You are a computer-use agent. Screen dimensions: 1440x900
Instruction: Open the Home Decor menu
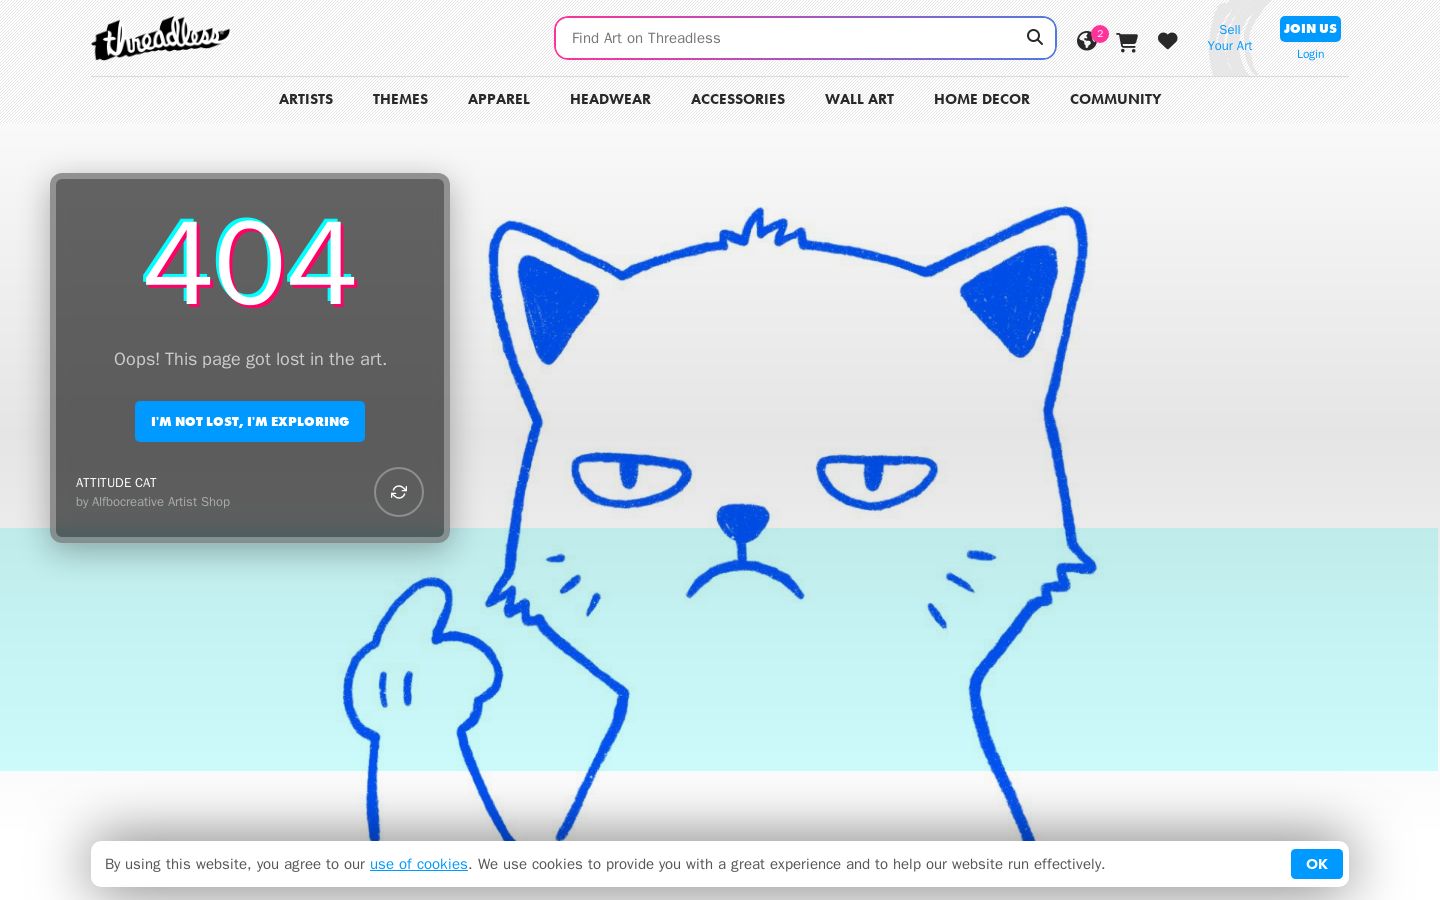(x=982, y=99)
